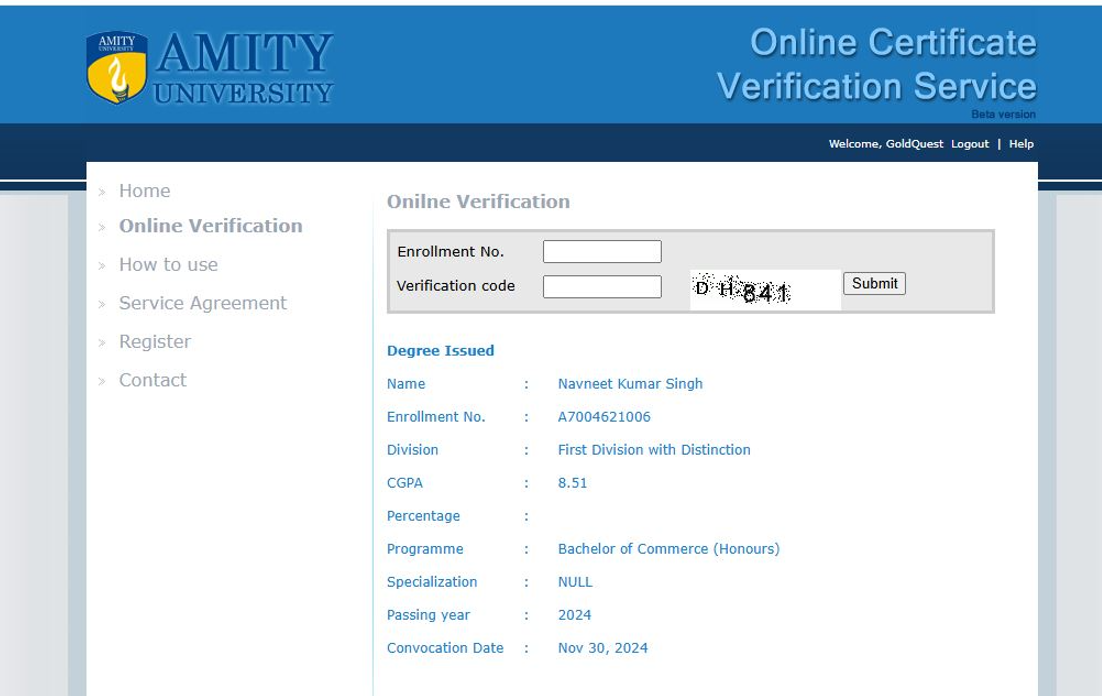
Task: Select Online Verification in sidebar
Action: [x=211, y=226]
